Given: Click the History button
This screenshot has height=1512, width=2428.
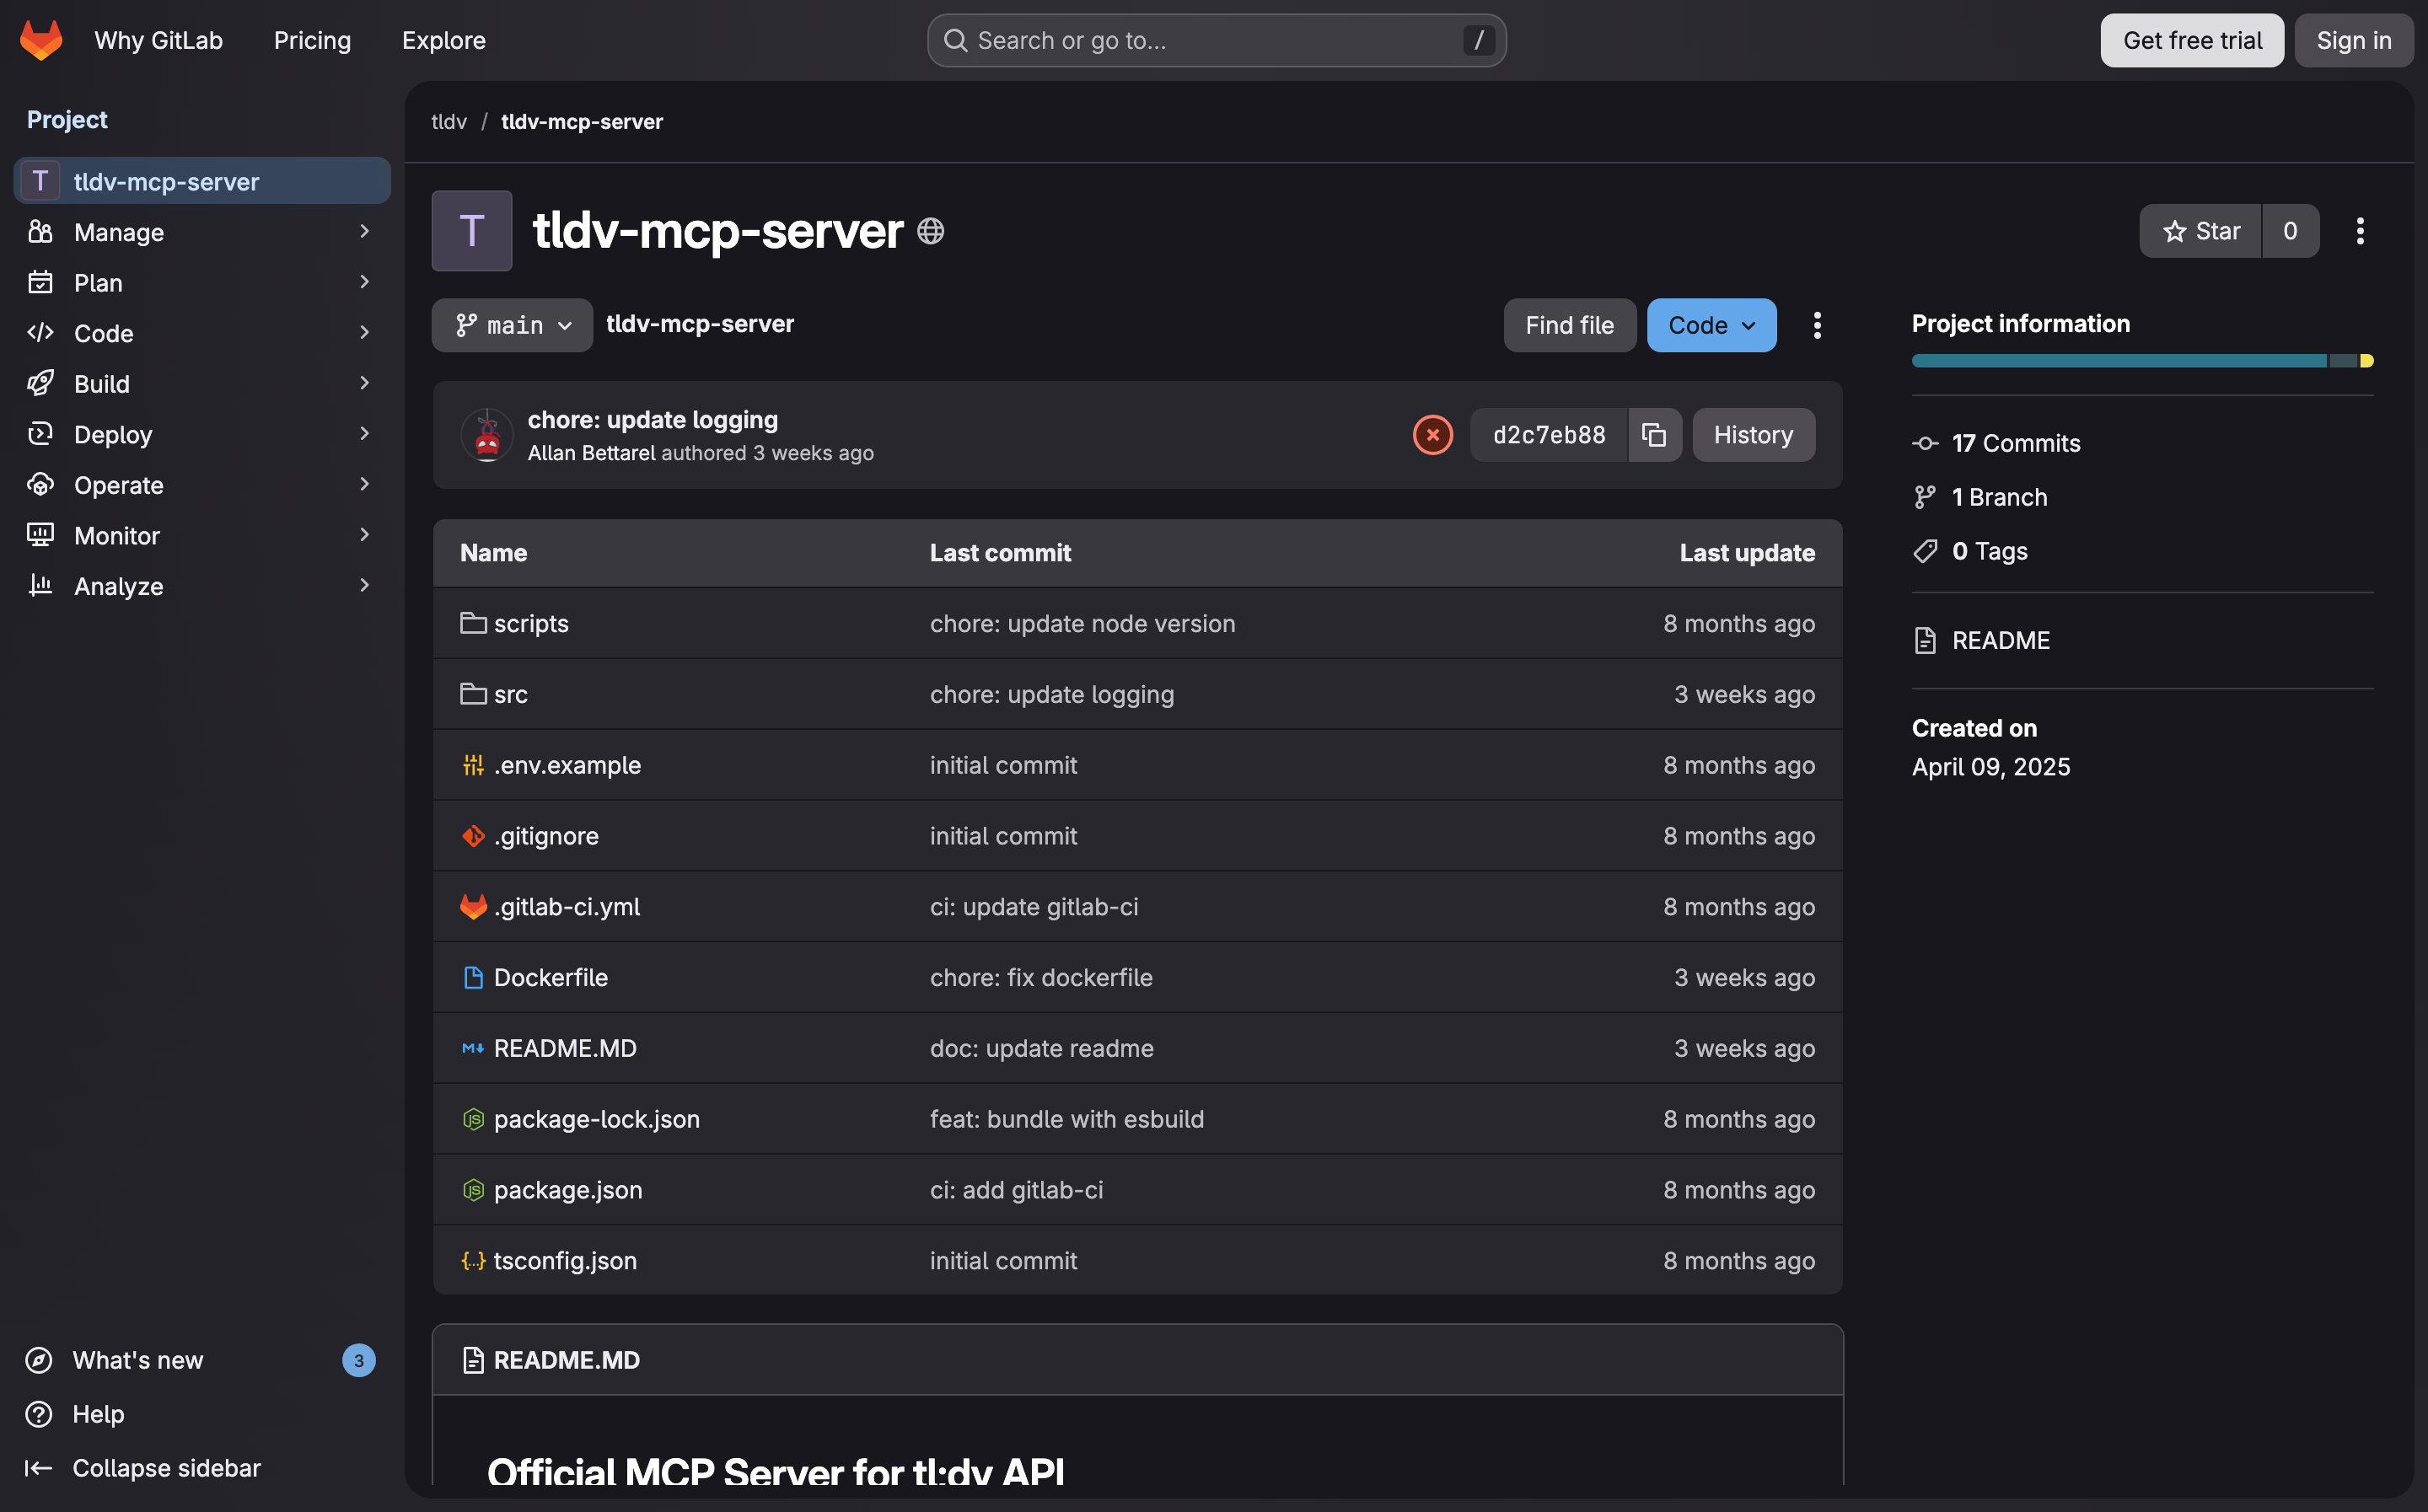Looking at the screenshot, I should pos(1753,435).
